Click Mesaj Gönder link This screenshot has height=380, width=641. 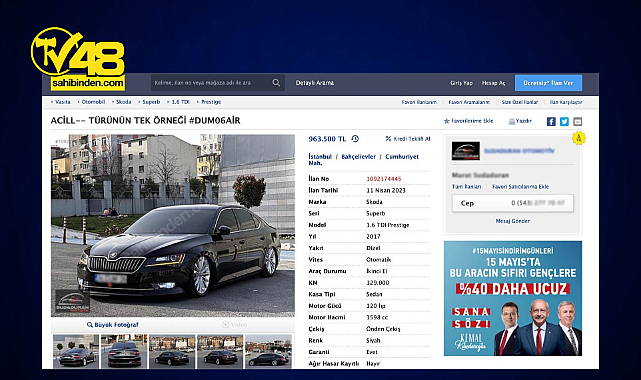pyautogui.click(x=513, y=221)
